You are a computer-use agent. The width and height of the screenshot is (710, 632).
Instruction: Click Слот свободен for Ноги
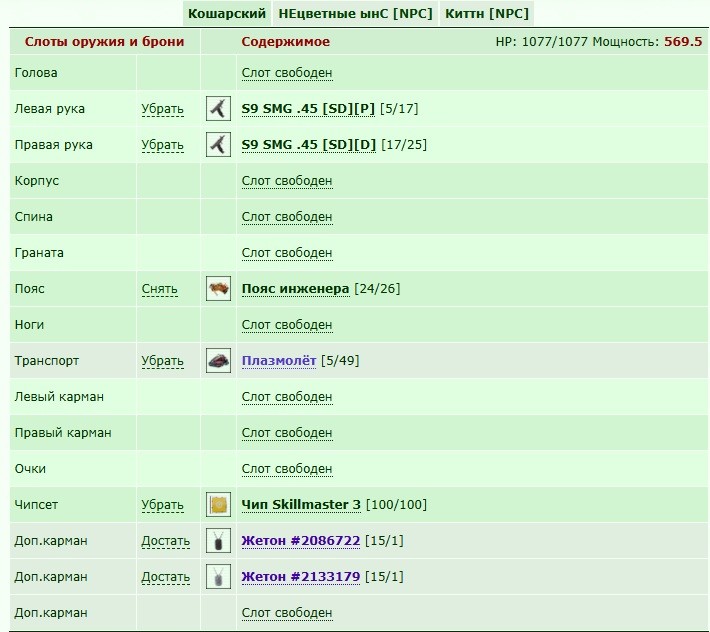(287, 325)
